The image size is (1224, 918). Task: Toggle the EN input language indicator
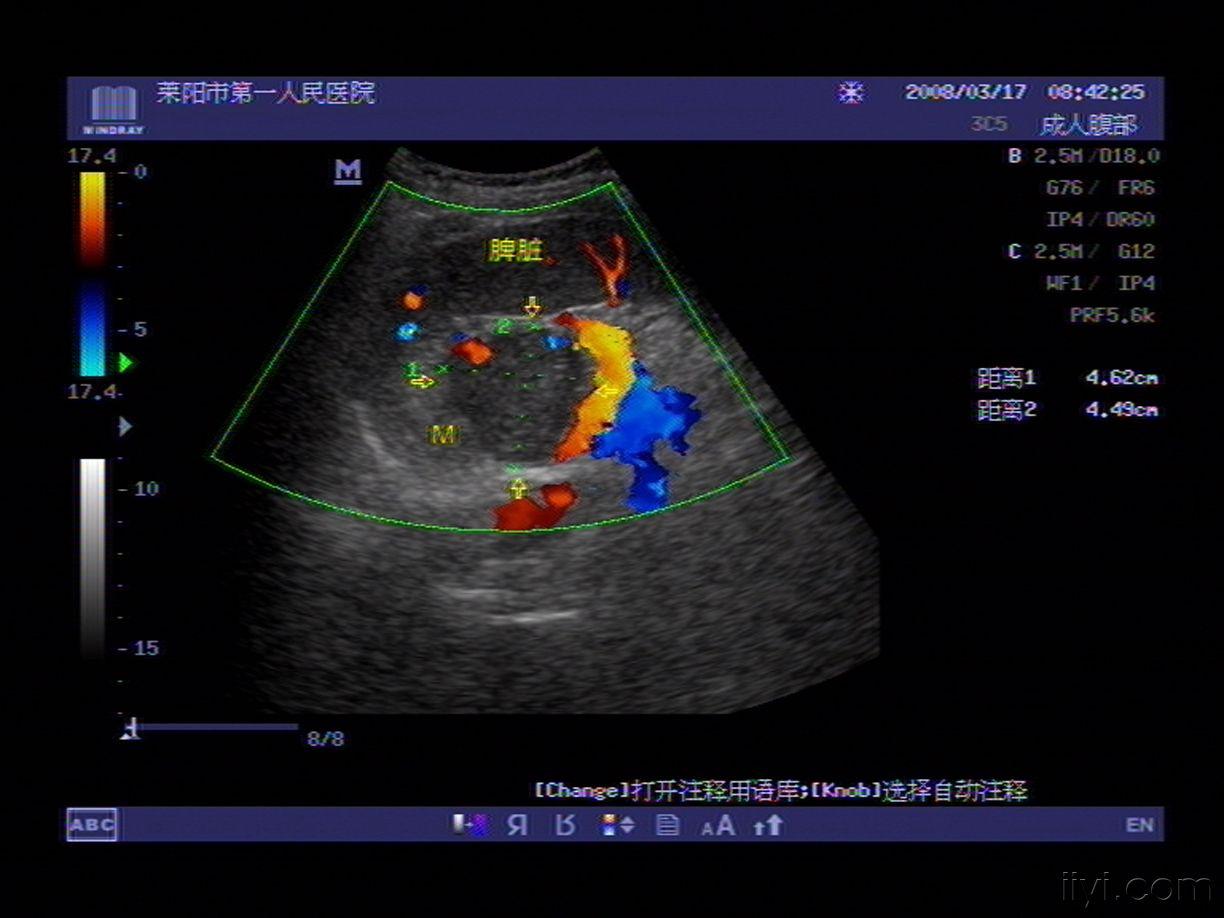coord(1139,825)
